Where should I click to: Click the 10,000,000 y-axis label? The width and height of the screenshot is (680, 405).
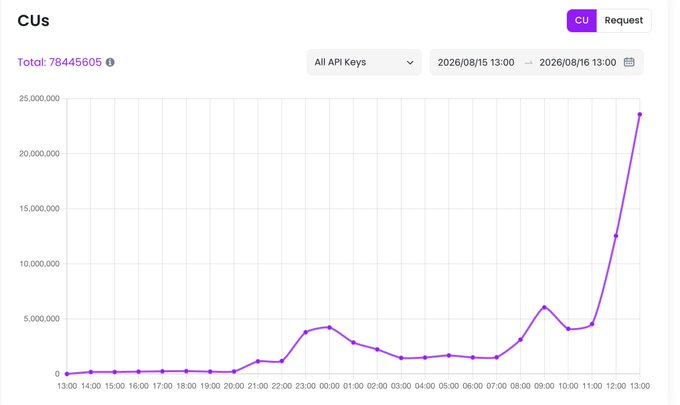pyautogui.click(x=39, y=264)
